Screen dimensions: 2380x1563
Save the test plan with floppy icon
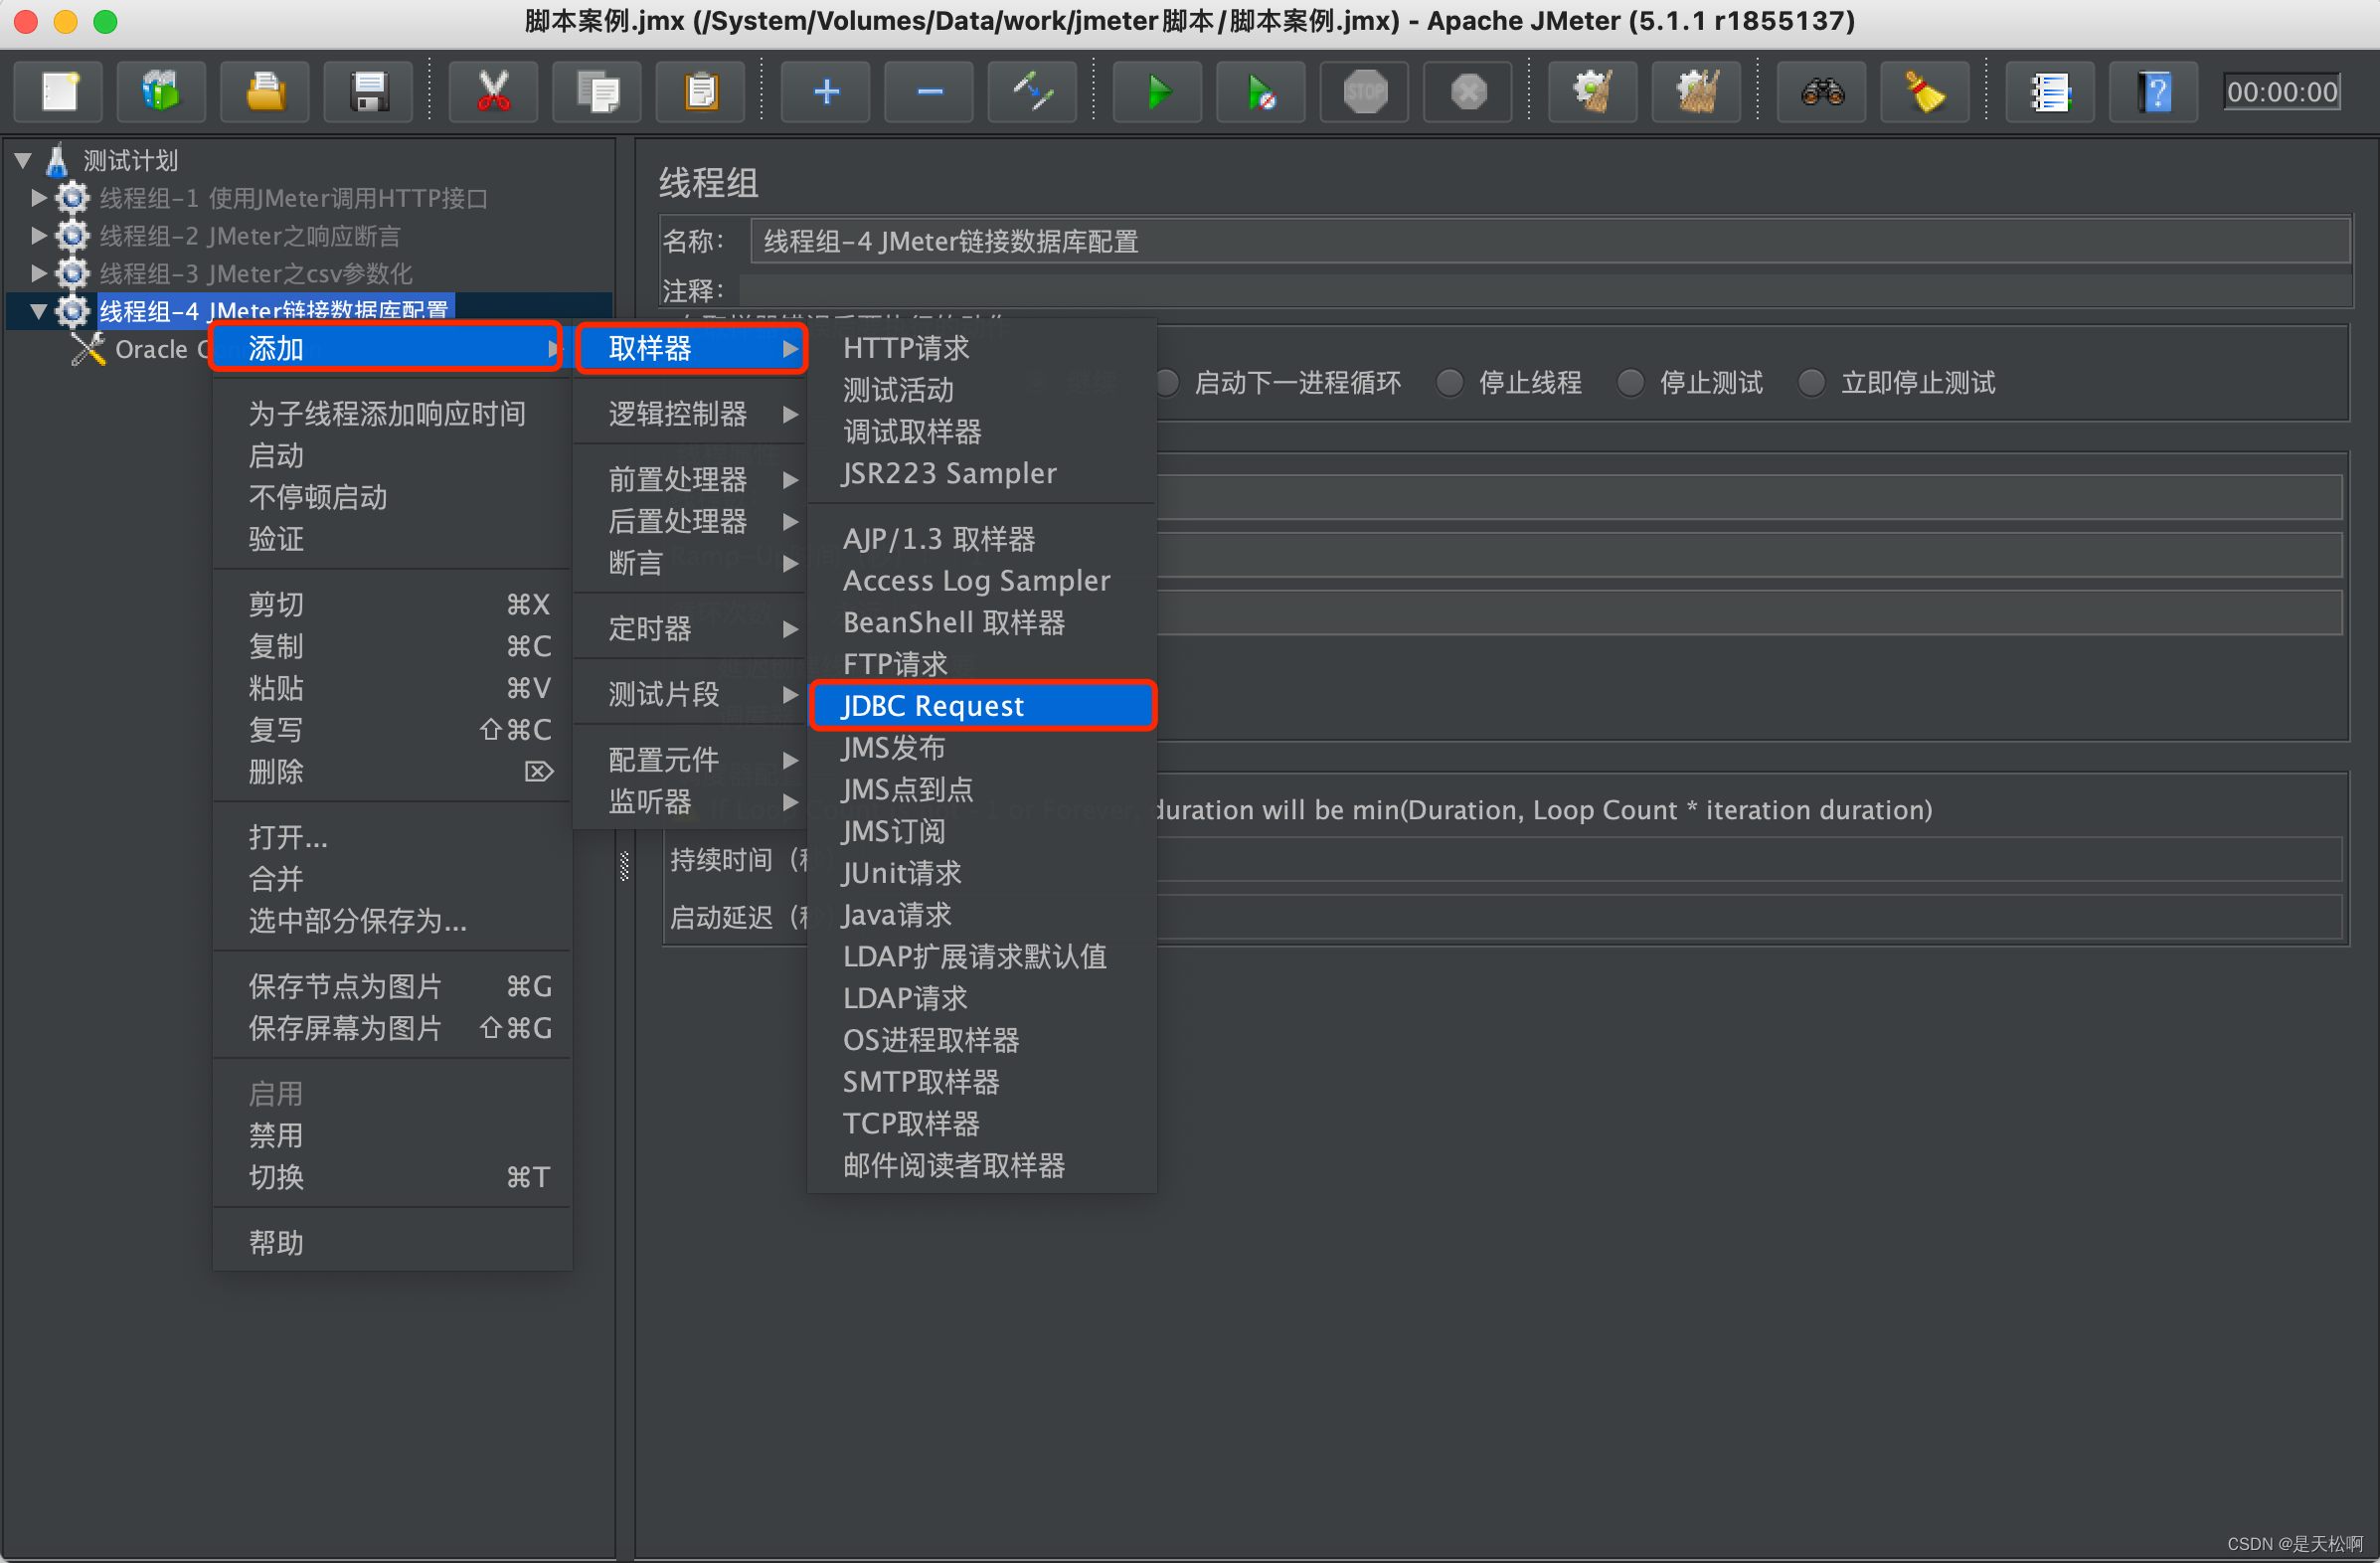pyautogui.click(x=368, y=92)
